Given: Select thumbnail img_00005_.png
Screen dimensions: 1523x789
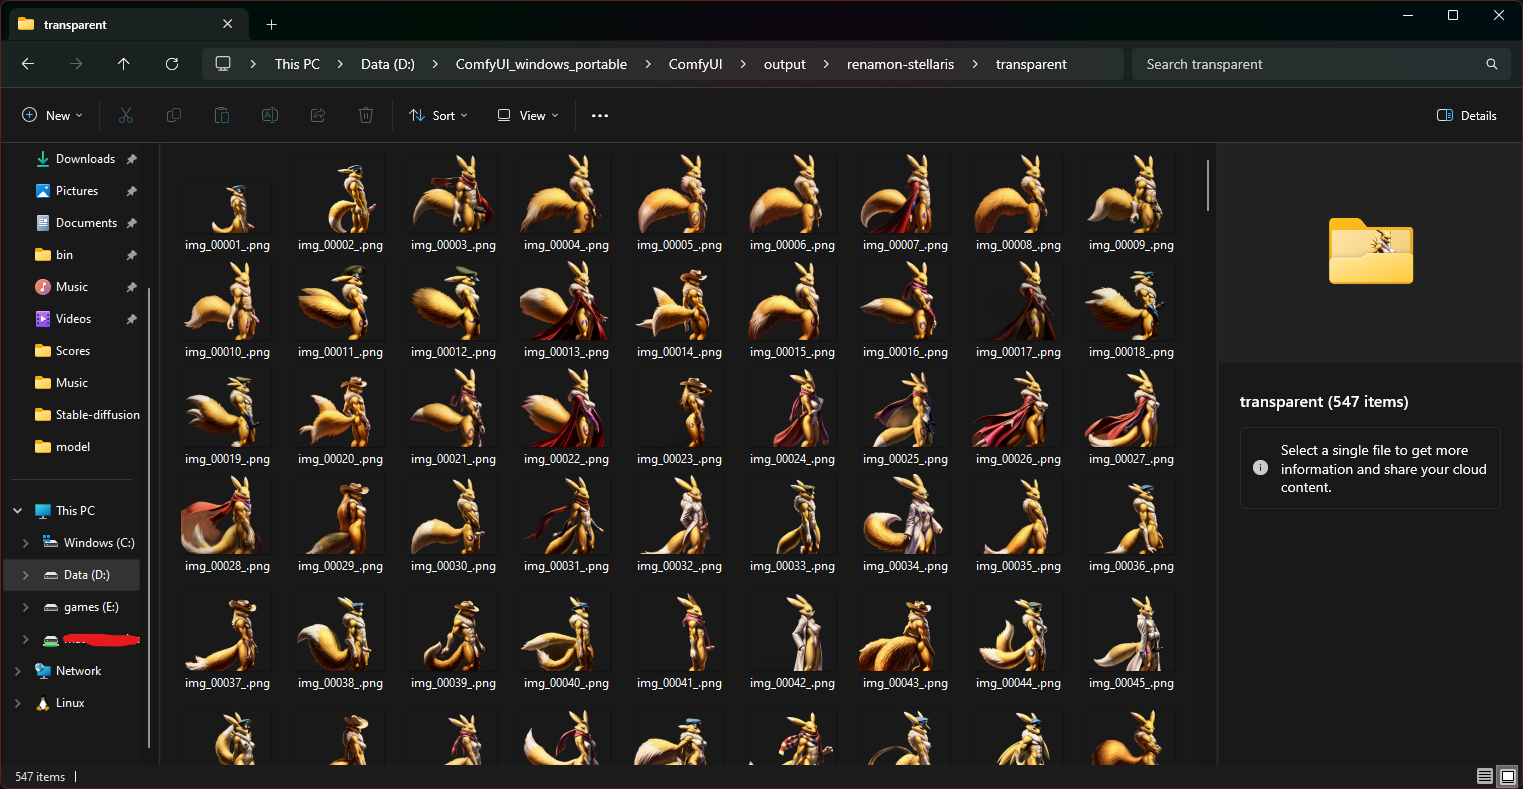Looking at the screenshot, I should tap(680, 194).
